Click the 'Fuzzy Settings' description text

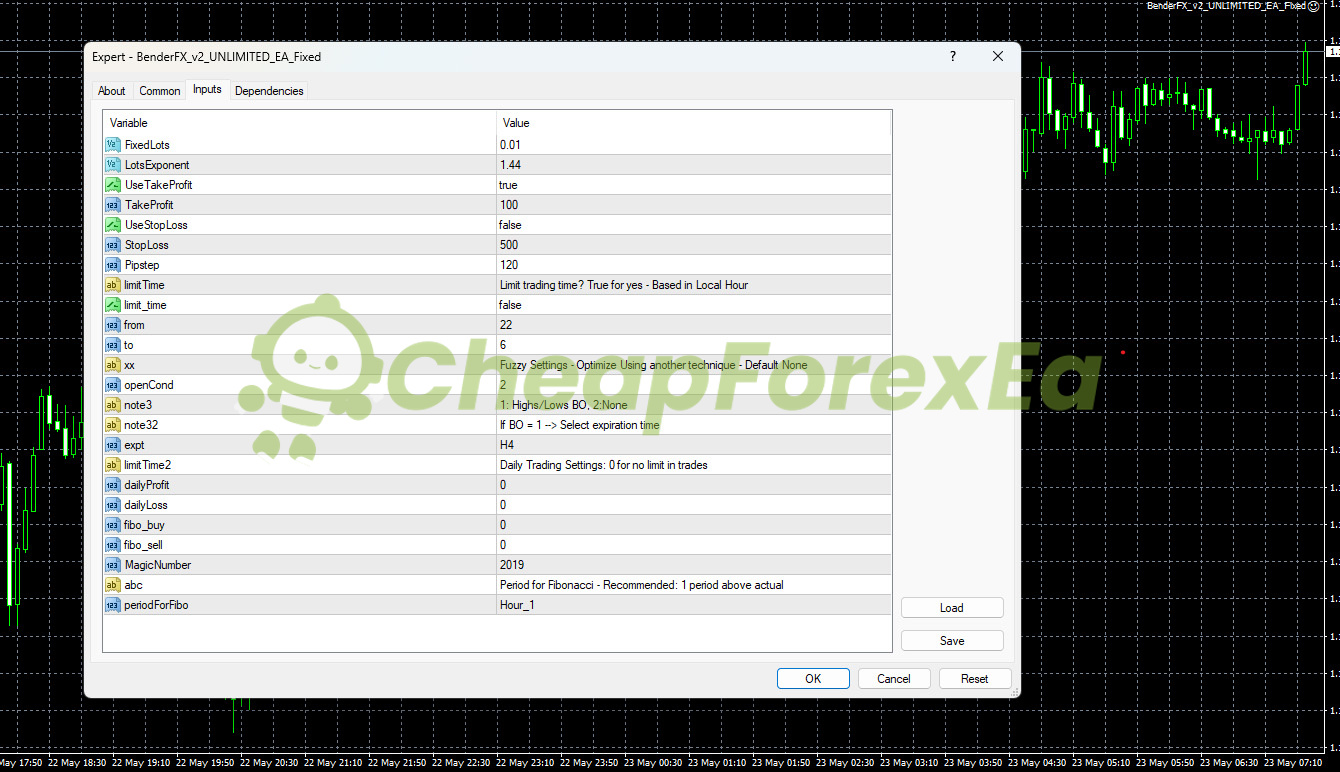coord(653,365)
